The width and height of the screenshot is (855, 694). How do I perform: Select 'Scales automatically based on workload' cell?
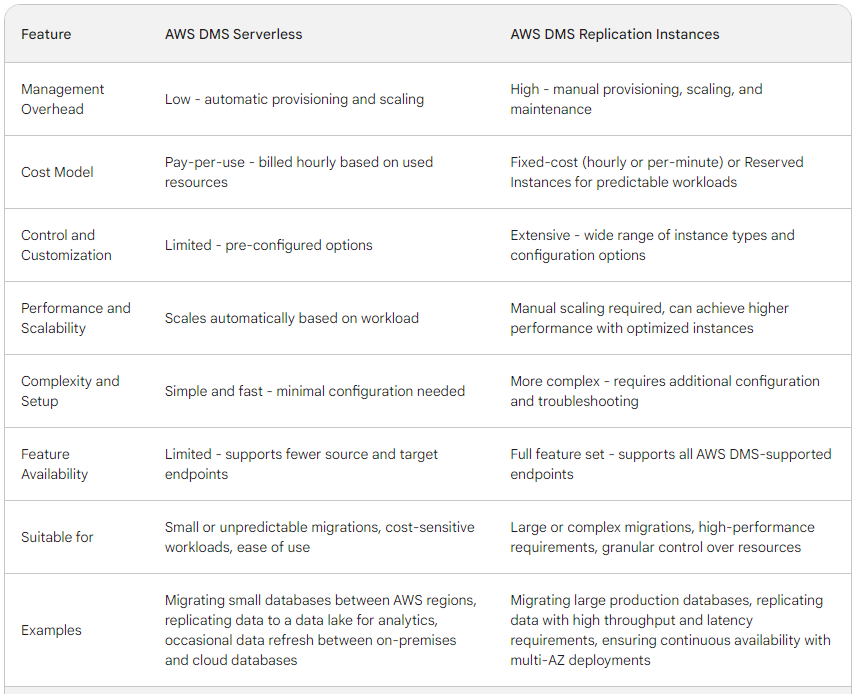click(x=292, y=318)
